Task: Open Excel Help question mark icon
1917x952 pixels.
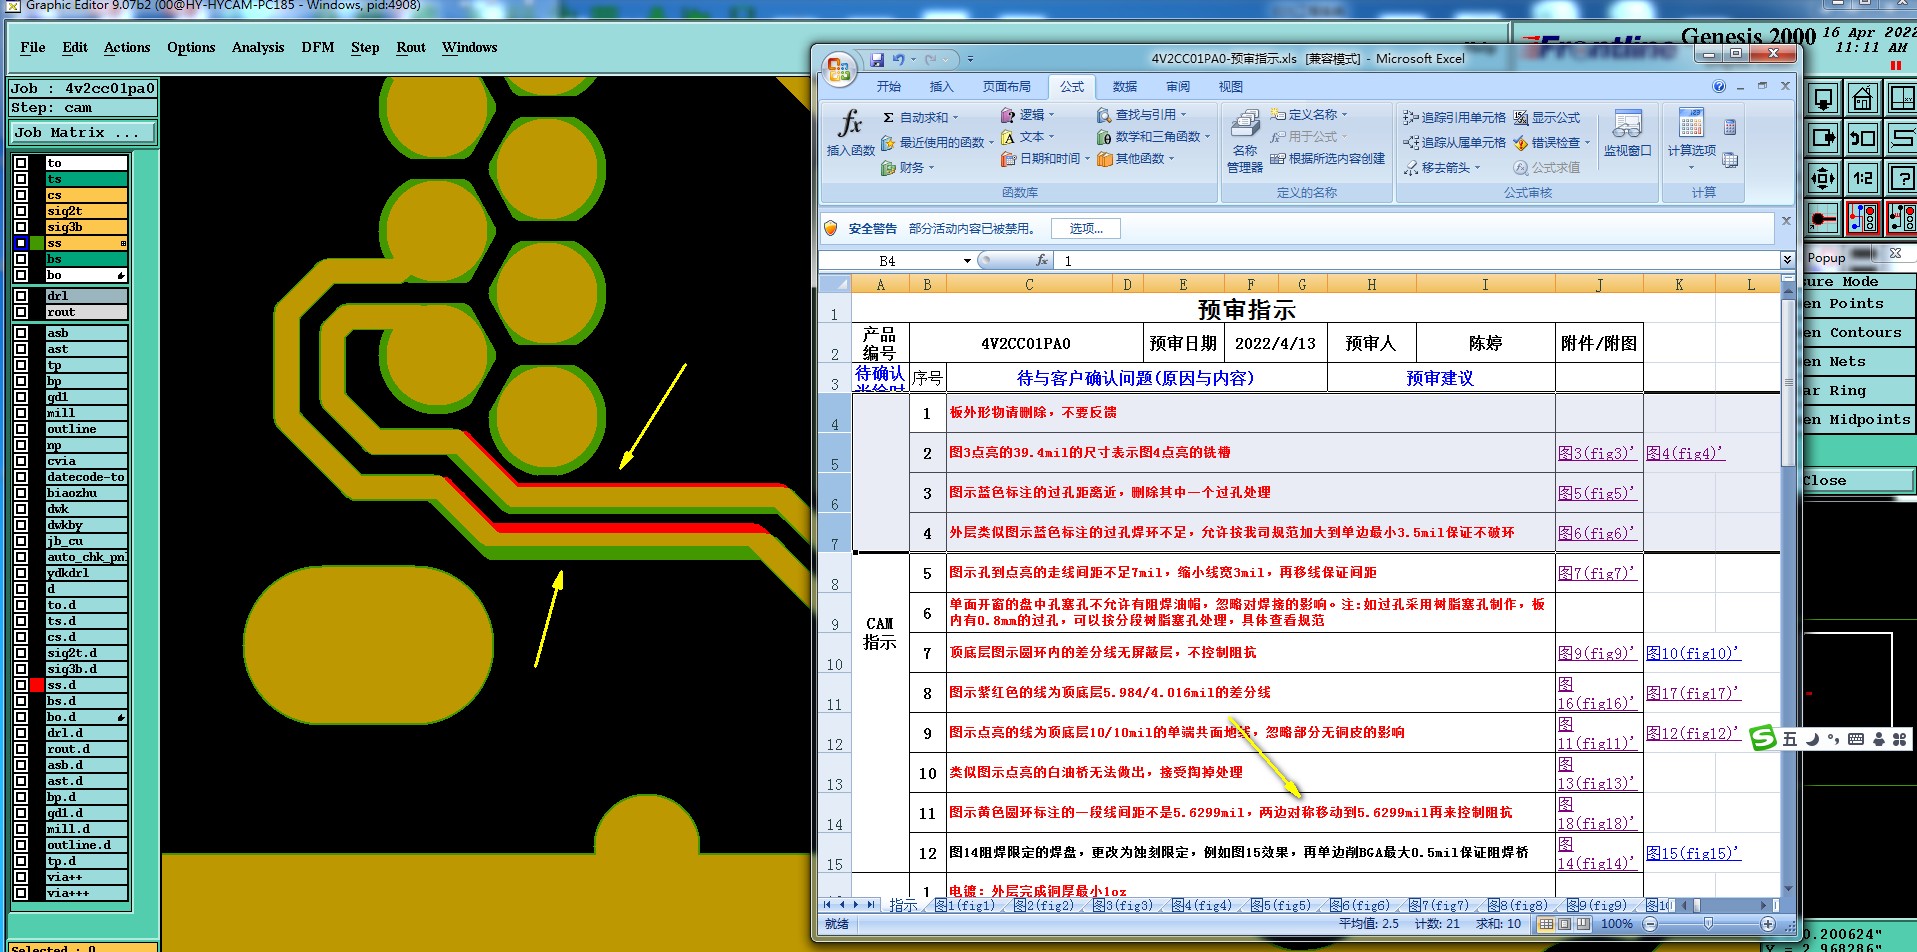Action: pyautogui.click(x=1719, y=86)
